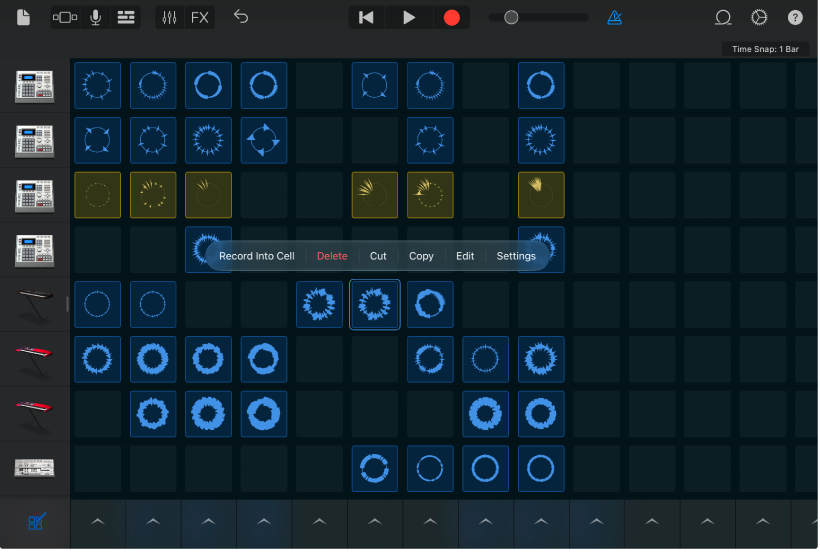Switch to Tracks view button
Viewport: 820px width, 552px height.
click(65, 17)
